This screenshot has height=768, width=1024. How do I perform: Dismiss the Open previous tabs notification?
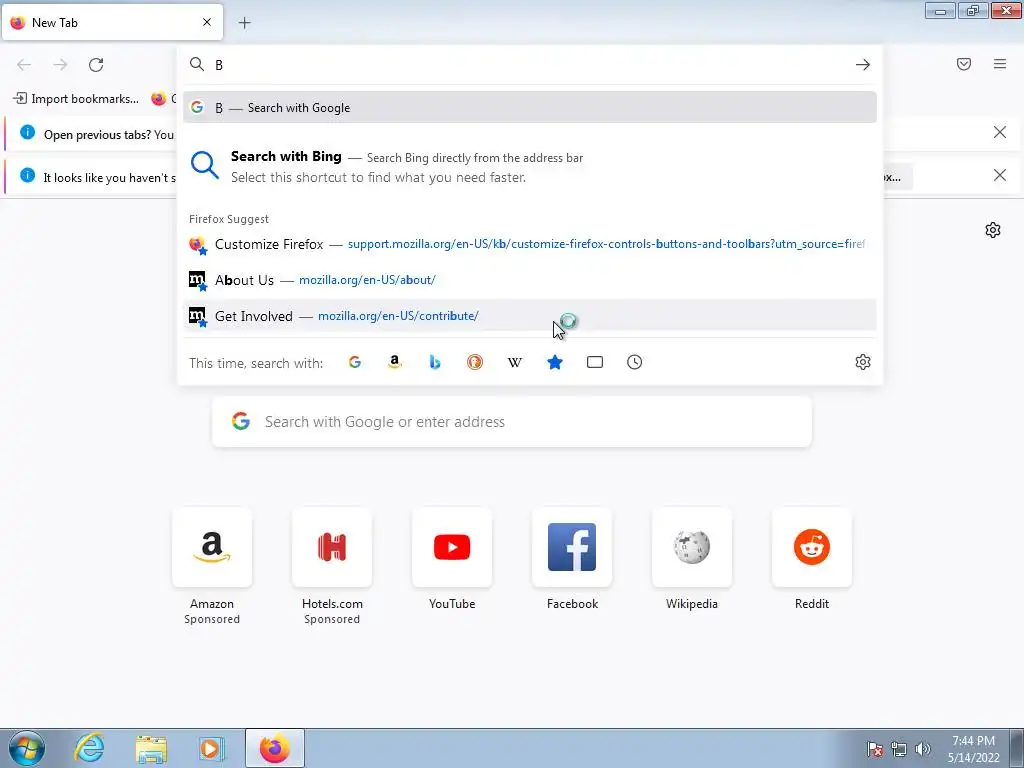click(x=1000, y=133)
